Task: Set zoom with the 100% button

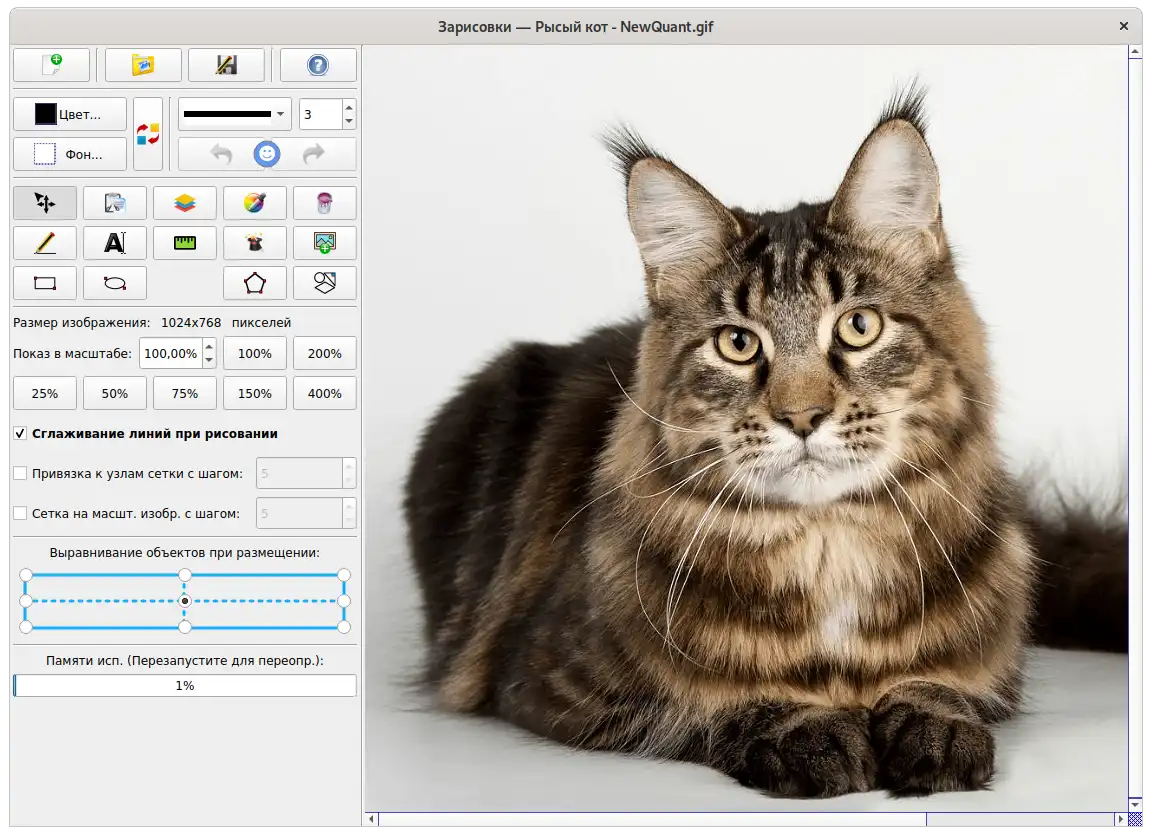Action: pos(254,353)
